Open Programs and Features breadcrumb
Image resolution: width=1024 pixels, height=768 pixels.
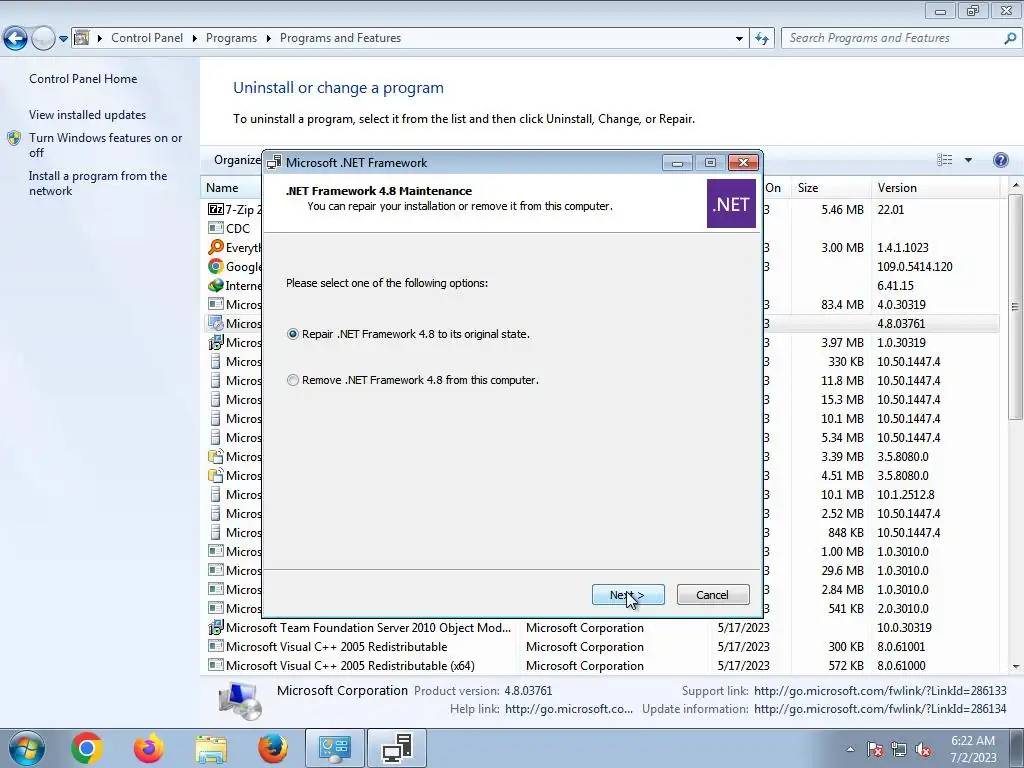(340, 38)
